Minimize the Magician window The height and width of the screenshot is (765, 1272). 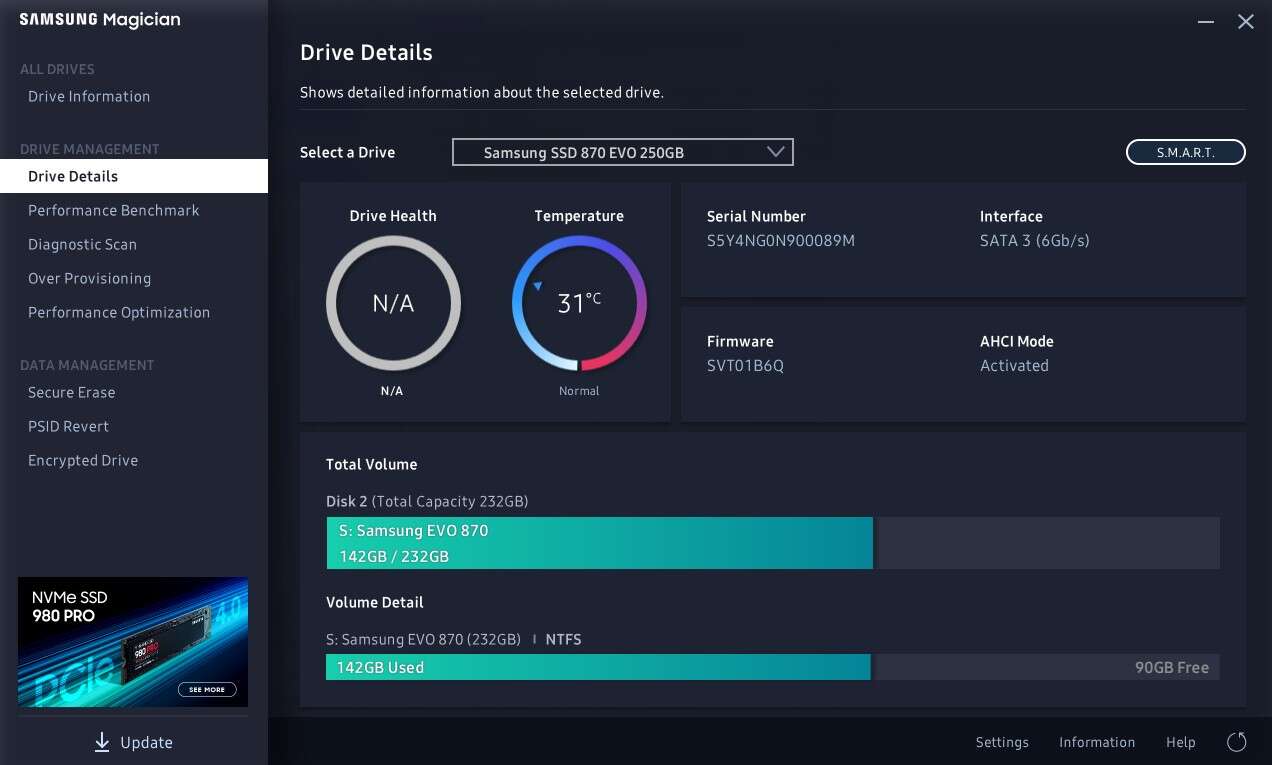click(x=1205, y=22)
